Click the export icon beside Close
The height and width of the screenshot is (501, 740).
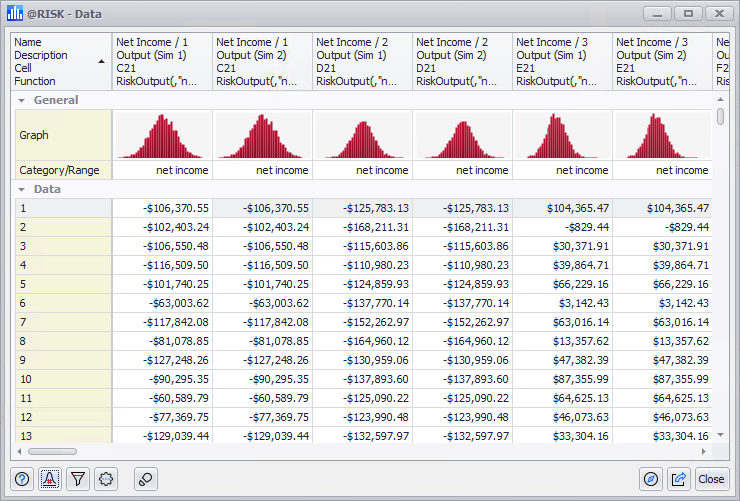point(680,479)
